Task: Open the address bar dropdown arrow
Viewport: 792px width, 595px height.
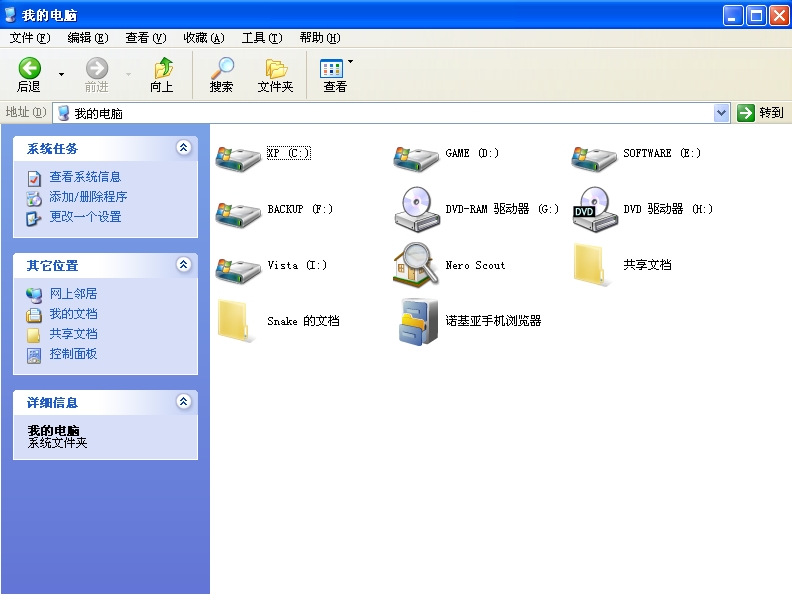Action: point(722,113)
